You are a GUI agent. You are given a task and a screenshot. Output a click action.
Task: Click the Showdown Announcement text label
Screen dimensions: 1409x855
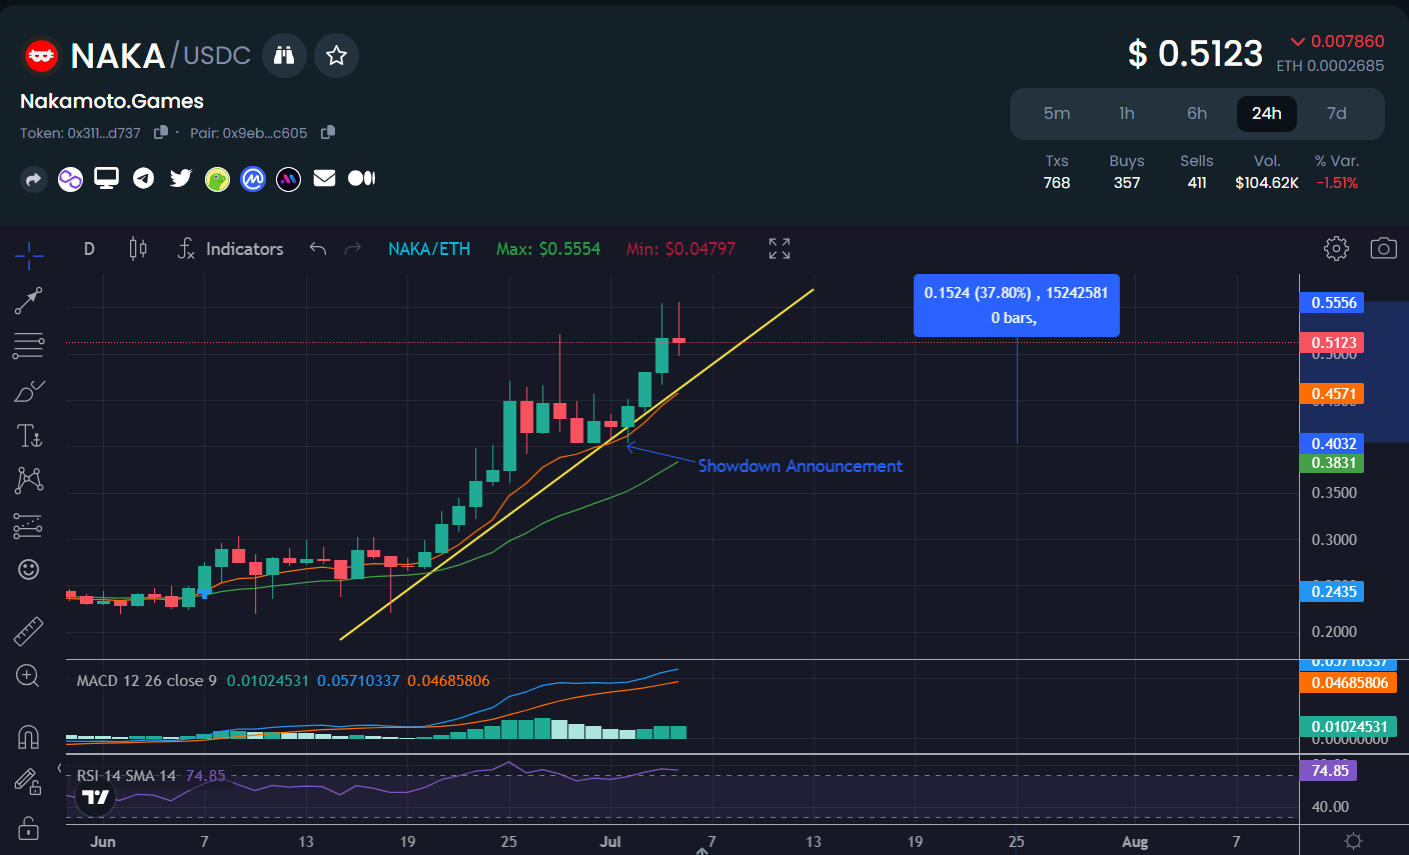click(800, 466)
